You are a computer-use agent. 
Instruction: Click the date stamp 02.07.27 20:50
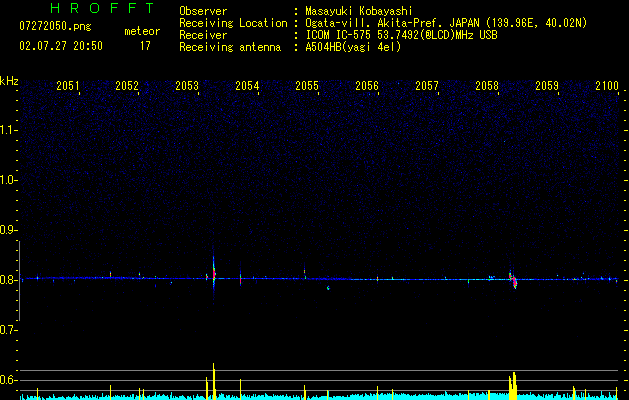(x=61, y=46)
